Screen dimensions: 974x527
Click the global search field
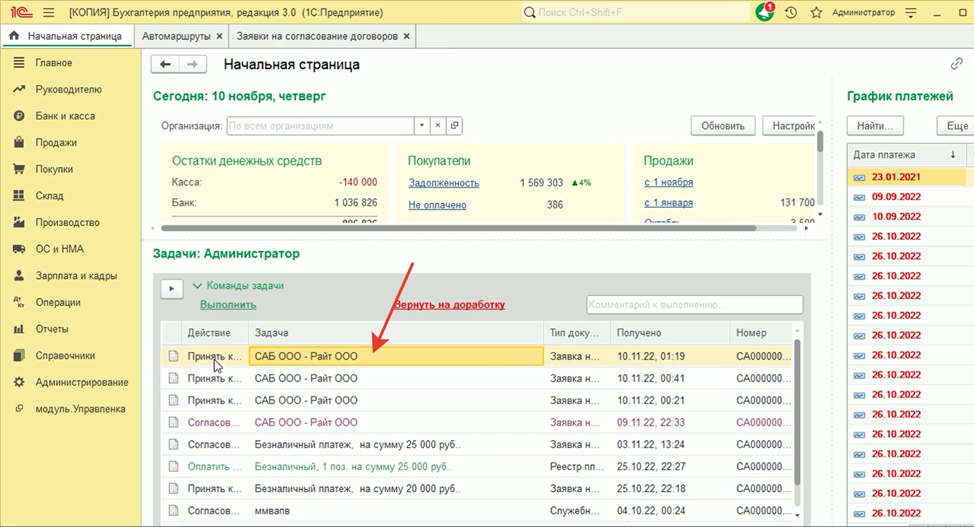pos(636,12)
